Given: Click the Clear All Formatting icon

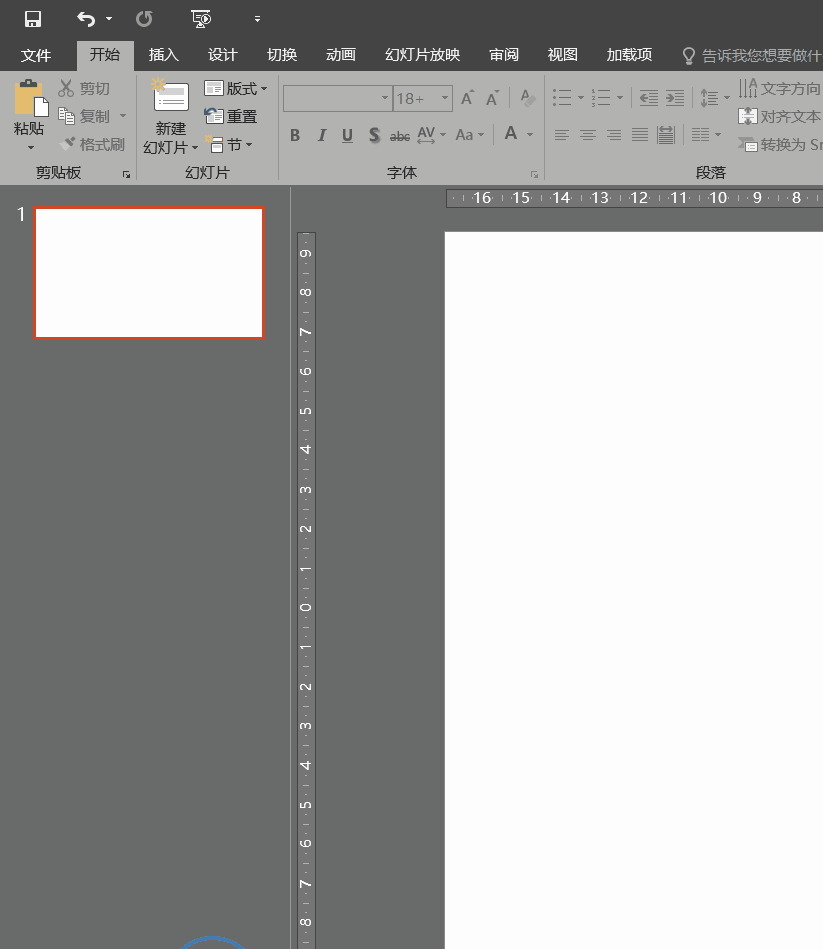Looking at the screenshot, I should 528,98.
